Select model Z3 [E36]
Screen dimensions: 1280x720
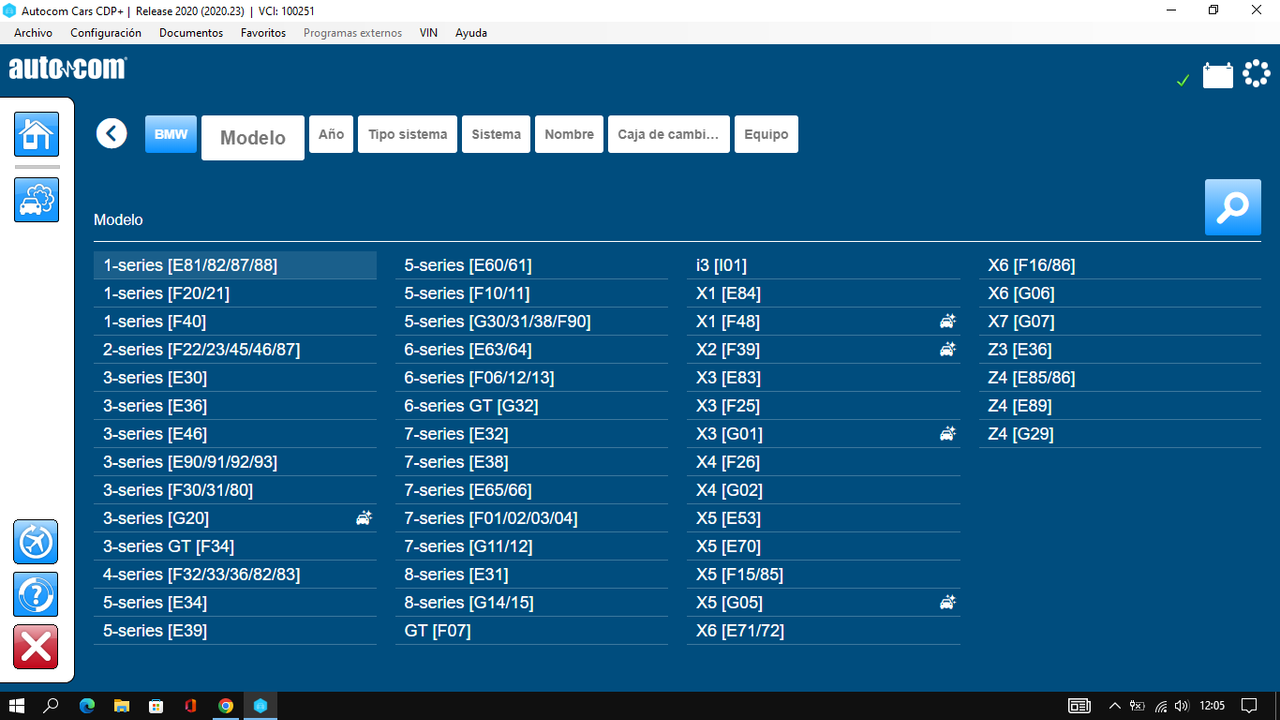[x=1120, y=349]
